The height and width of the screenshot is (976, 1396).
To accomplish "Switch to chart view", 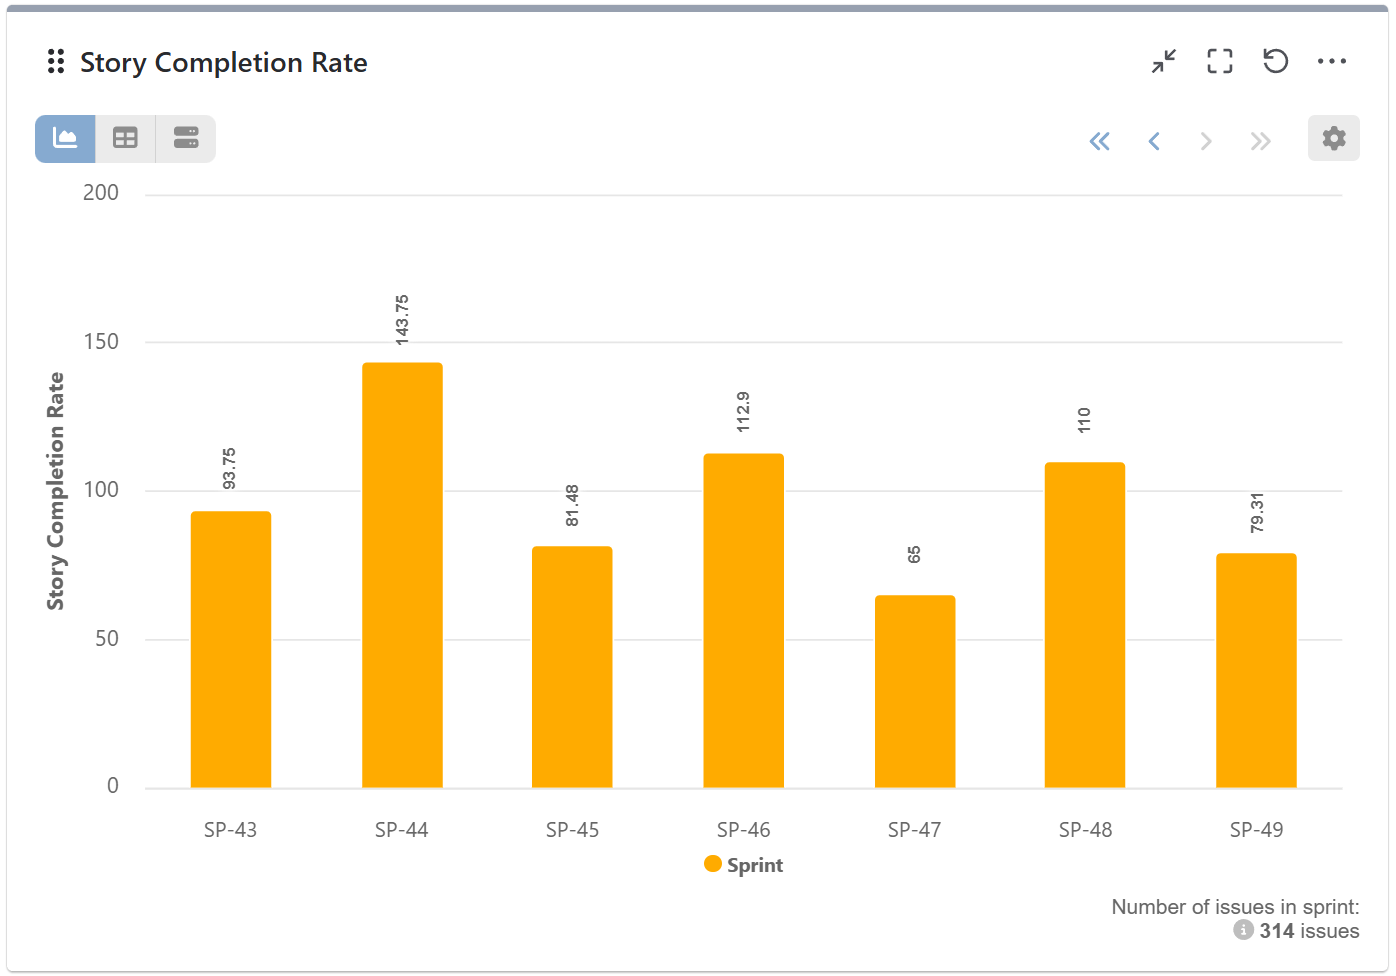I will point(65,138).
